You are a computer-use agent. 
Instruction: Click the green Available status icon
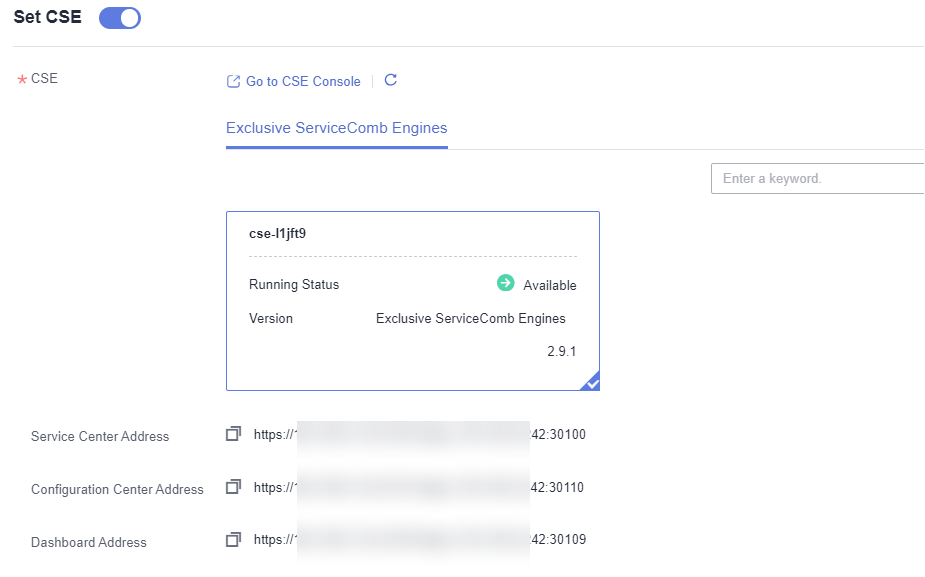[505, 284]
